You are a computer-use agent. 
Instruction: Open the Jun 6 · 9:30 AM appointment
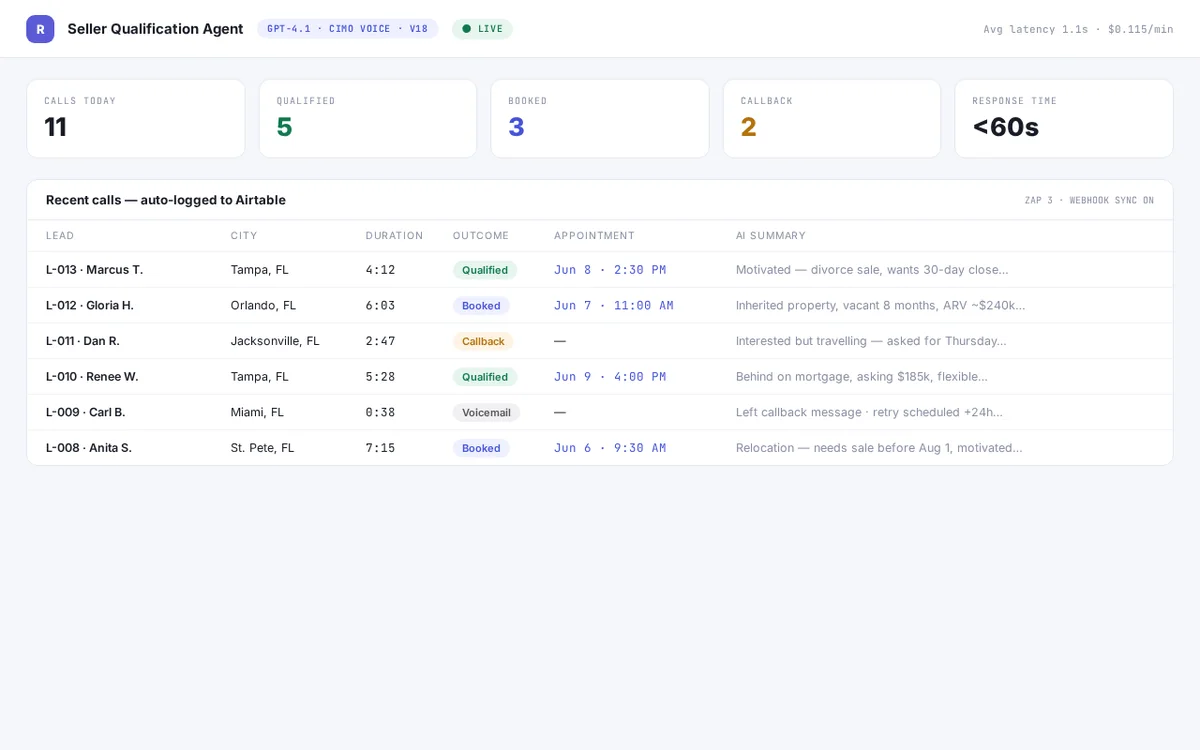(x=610, y=448)
